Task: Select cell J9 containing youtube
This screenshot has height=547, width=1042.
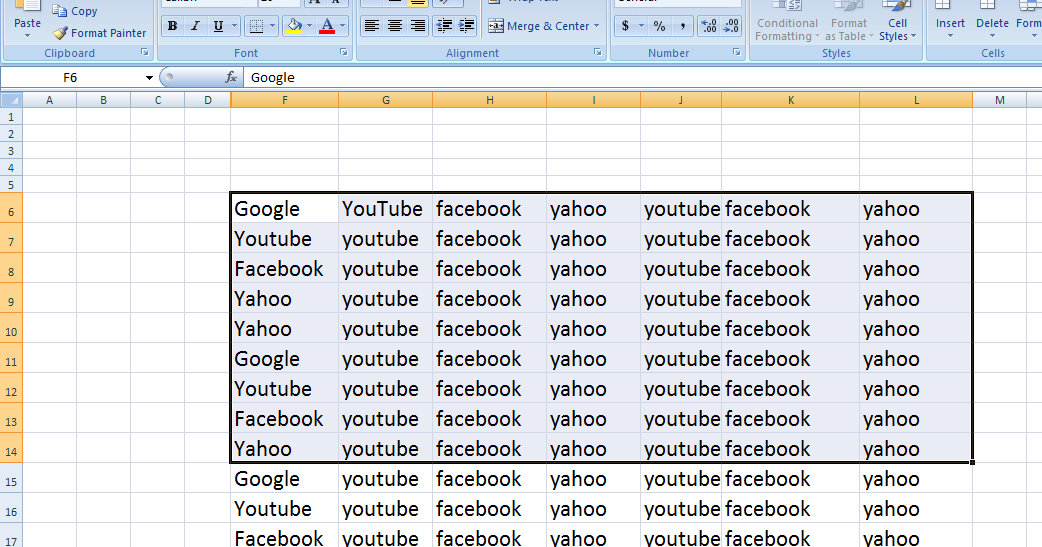Action: (x=680, y=298)
